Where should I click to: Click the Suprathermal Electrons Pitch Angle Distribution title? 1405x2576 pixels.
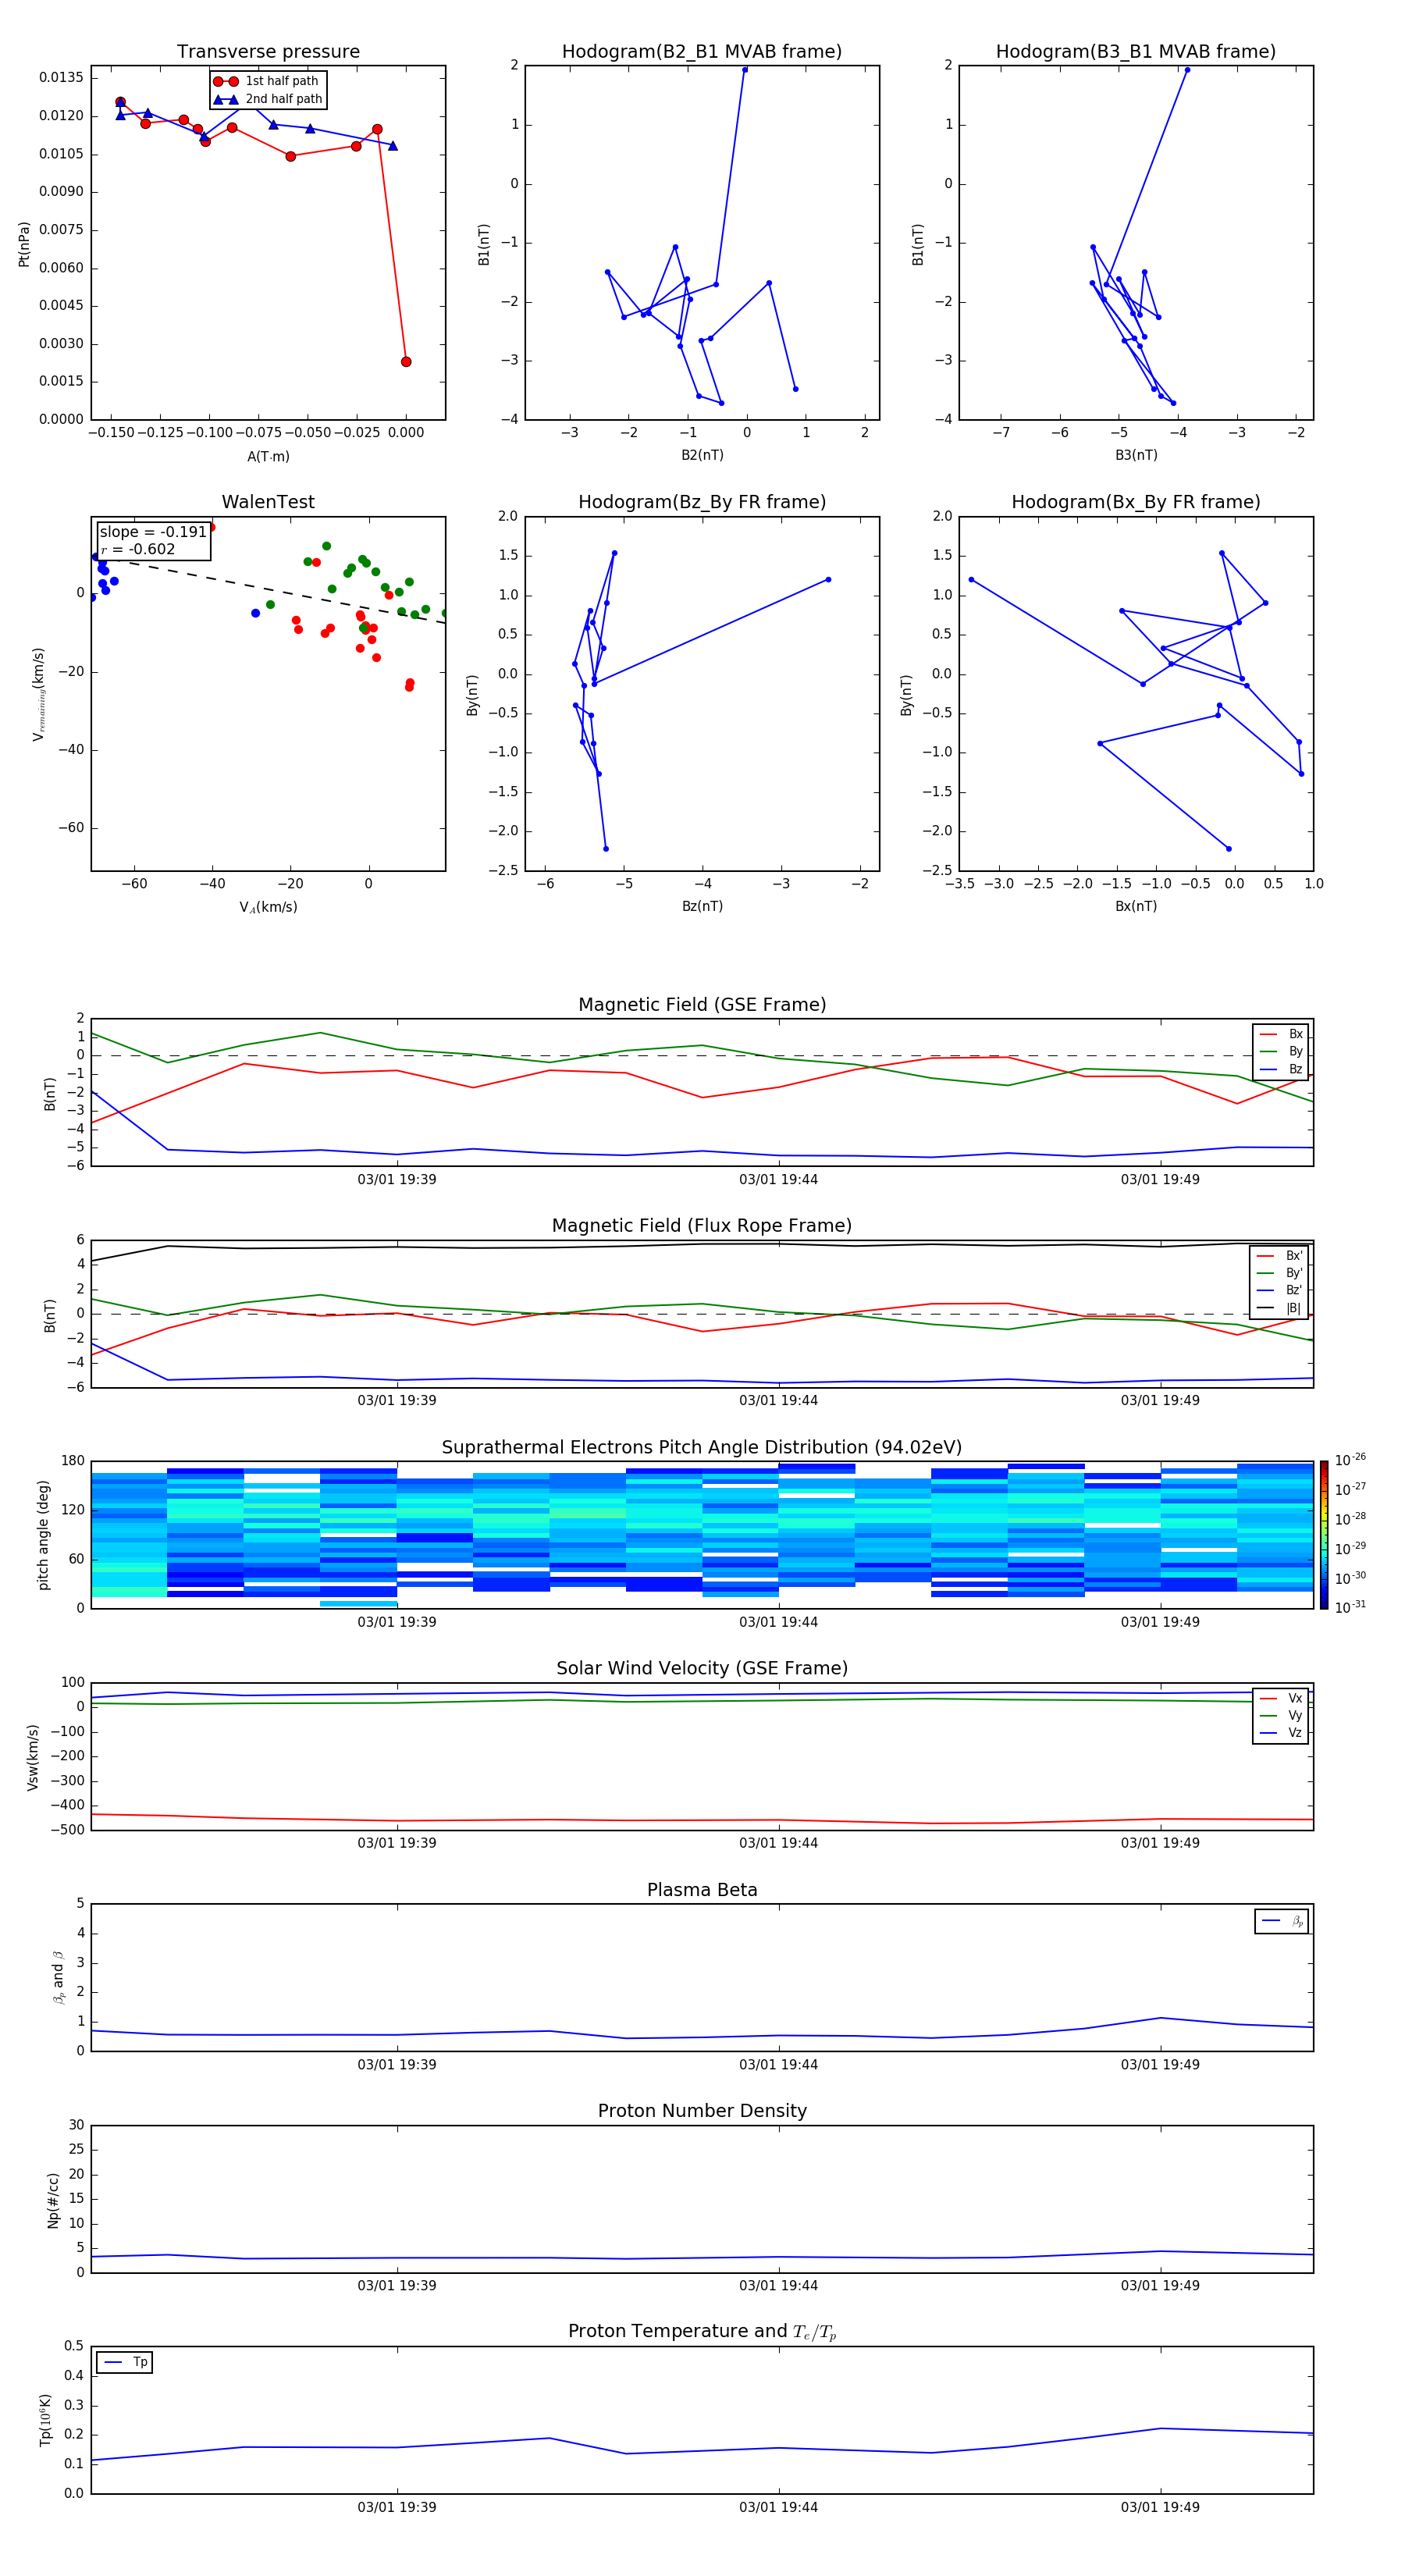pyautogui.click(x=702, y=1447)
